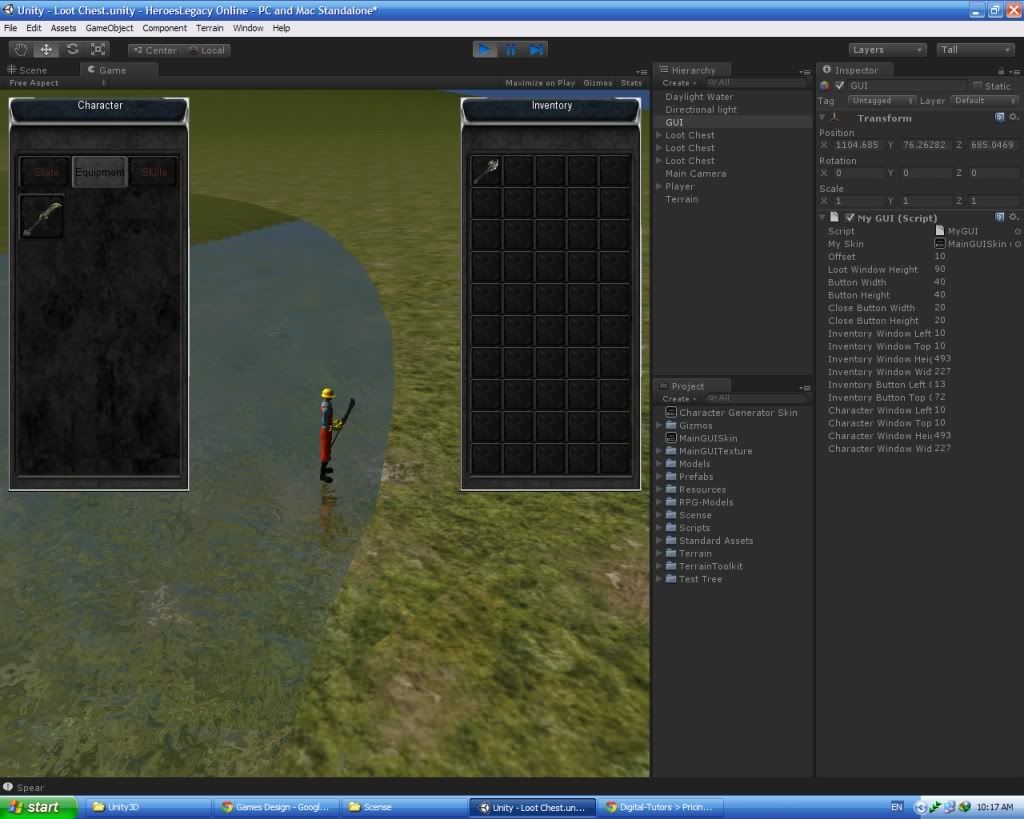Viewport: 1024px width, 819px height.
Task: Open Hierarchy Create dropdown
Action: [679, 83]
